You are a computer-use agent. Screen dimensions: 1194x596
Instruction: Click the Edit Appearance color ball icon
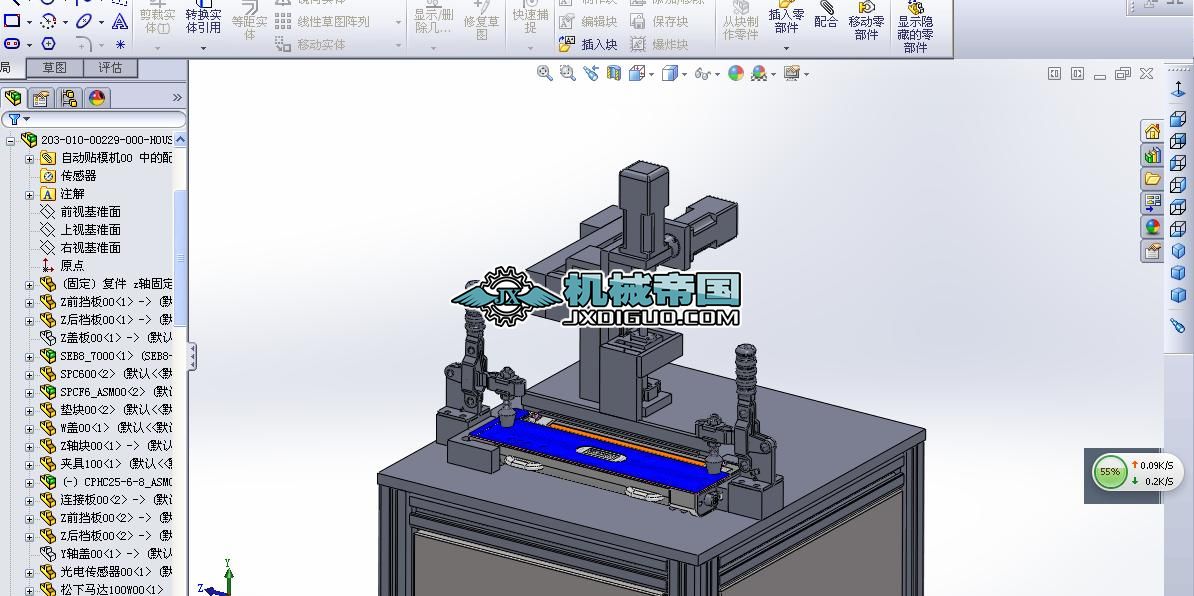click(736, 73)
